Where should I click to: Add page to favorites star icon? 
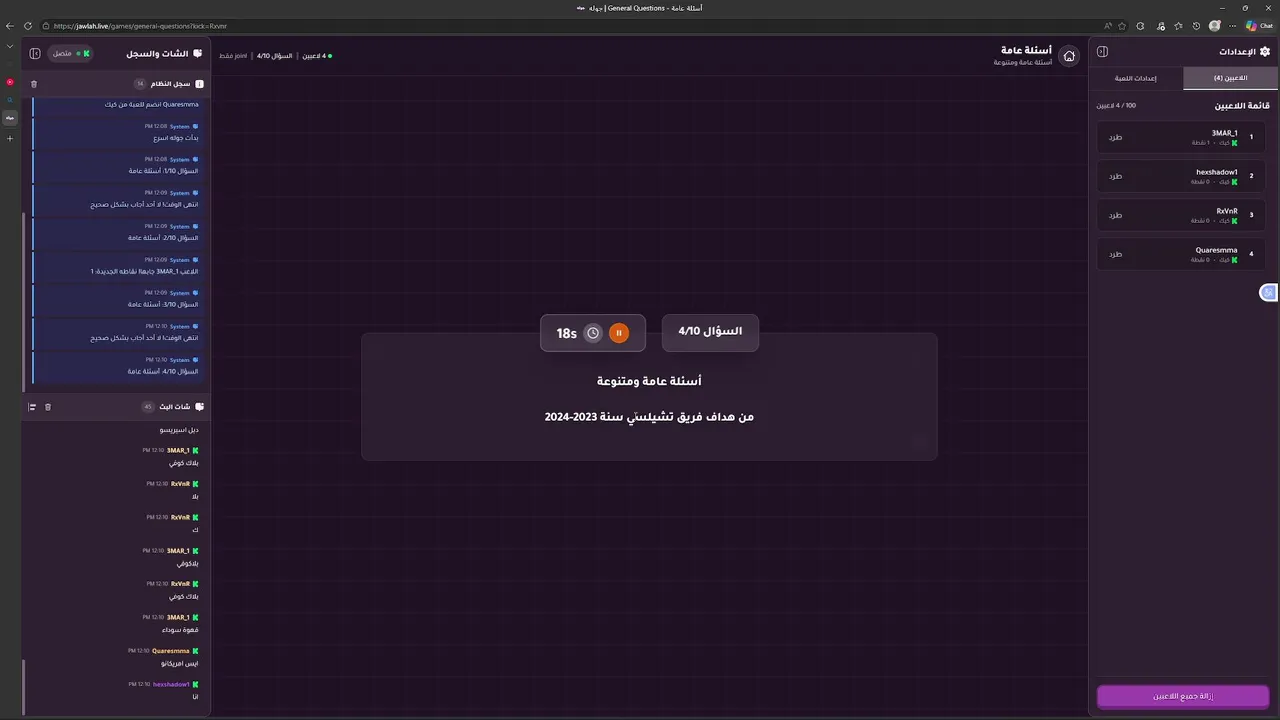click(x=1124, y=26)
